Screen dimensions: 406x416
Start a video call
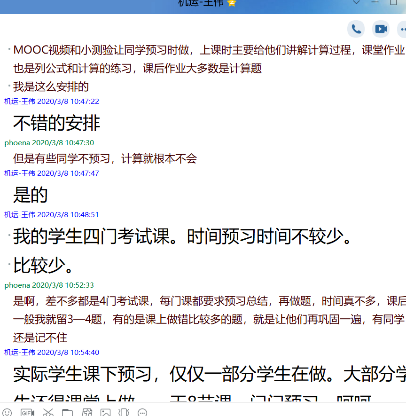(x=381, y=29)
